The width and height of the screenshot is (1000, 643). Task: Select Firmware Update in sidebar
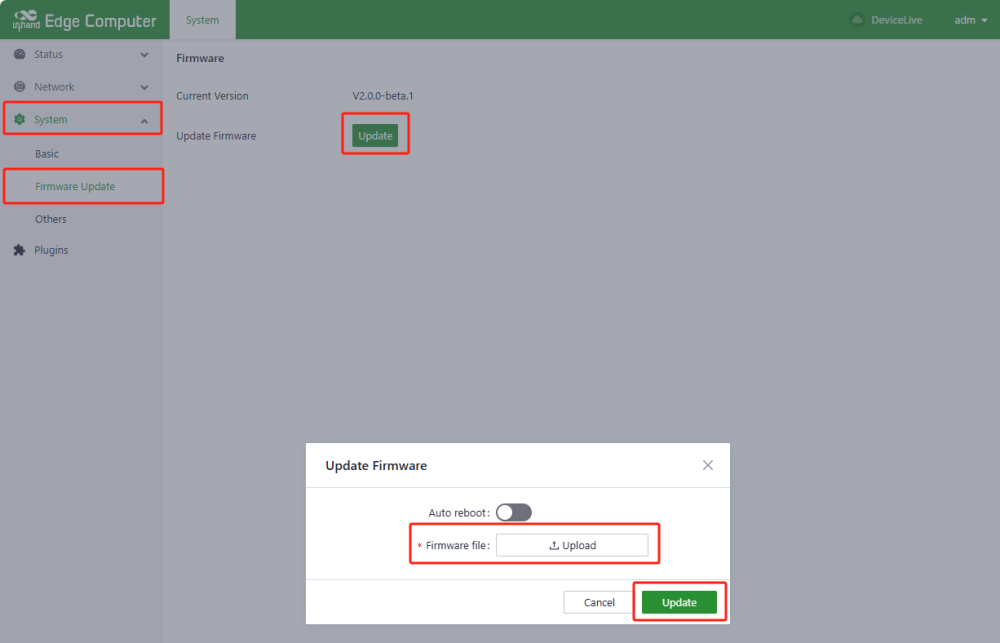(x=75, y=186)
